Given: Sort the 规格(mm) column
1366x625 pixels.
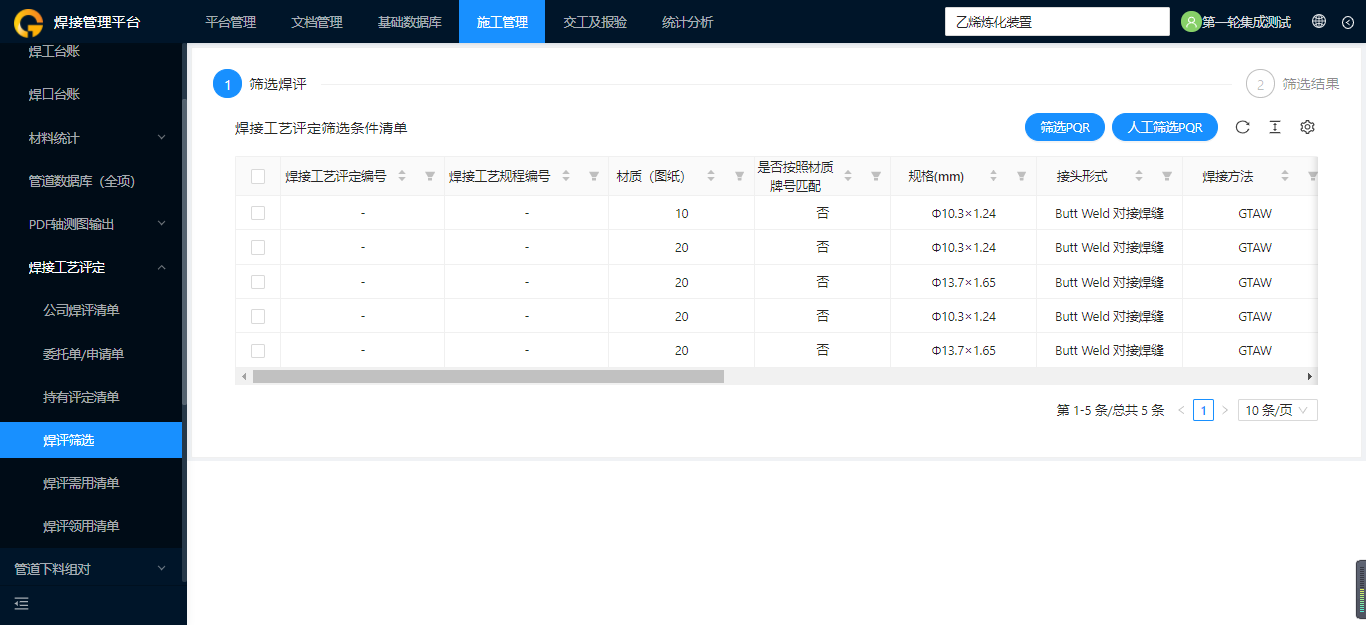Looking at the screenshot, I should click(x=994, y=176).
